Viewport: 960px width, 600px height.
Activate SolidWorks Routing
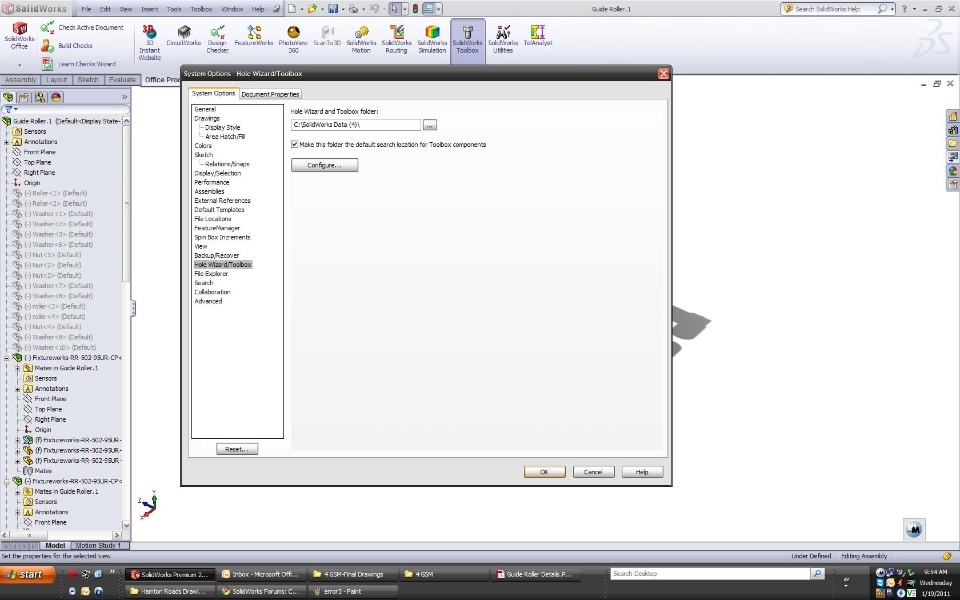click(396, 39)
